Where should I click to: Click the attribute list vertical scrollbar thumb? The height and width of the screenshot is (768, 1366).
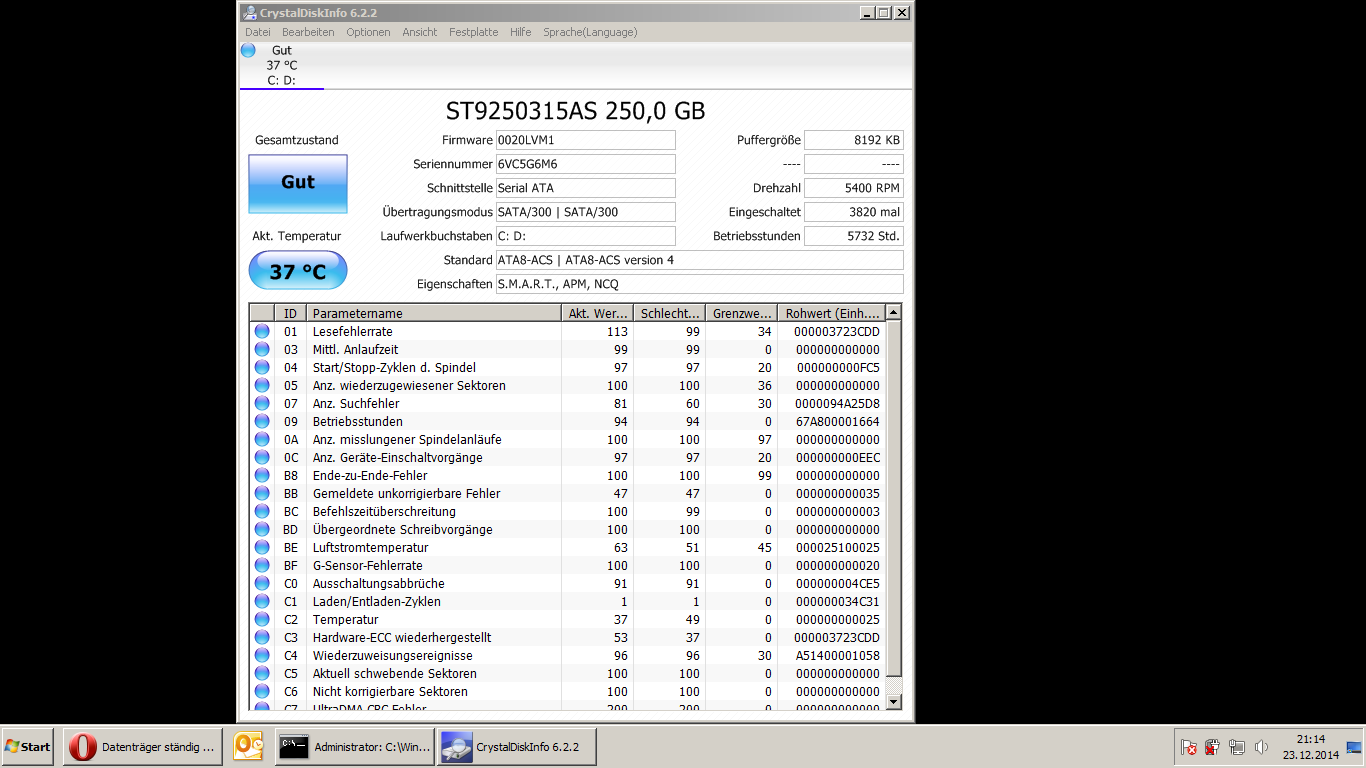(x=894, y=499)
